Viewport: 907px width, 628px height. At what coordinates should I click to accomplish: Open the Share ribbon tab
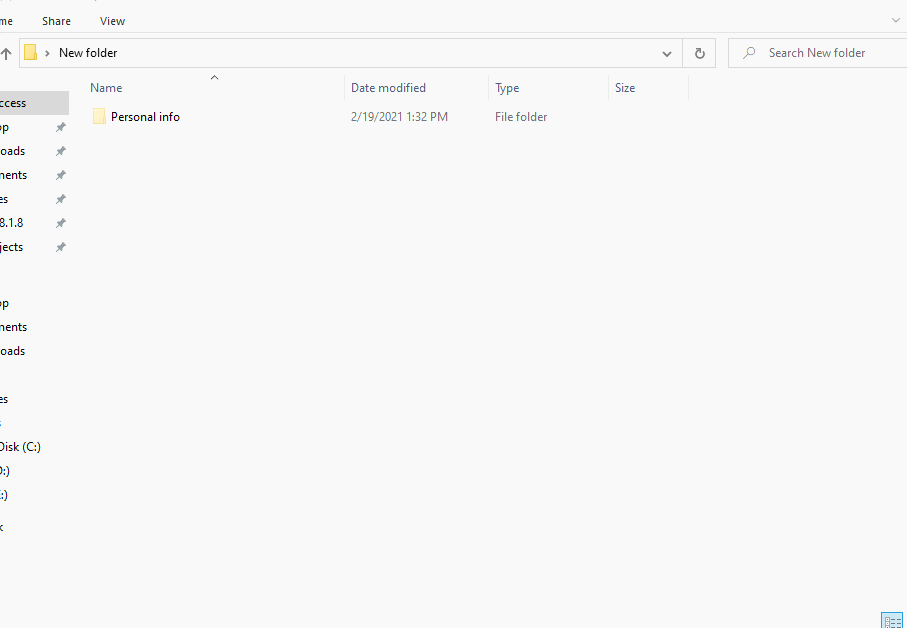[x=56, y=21]
